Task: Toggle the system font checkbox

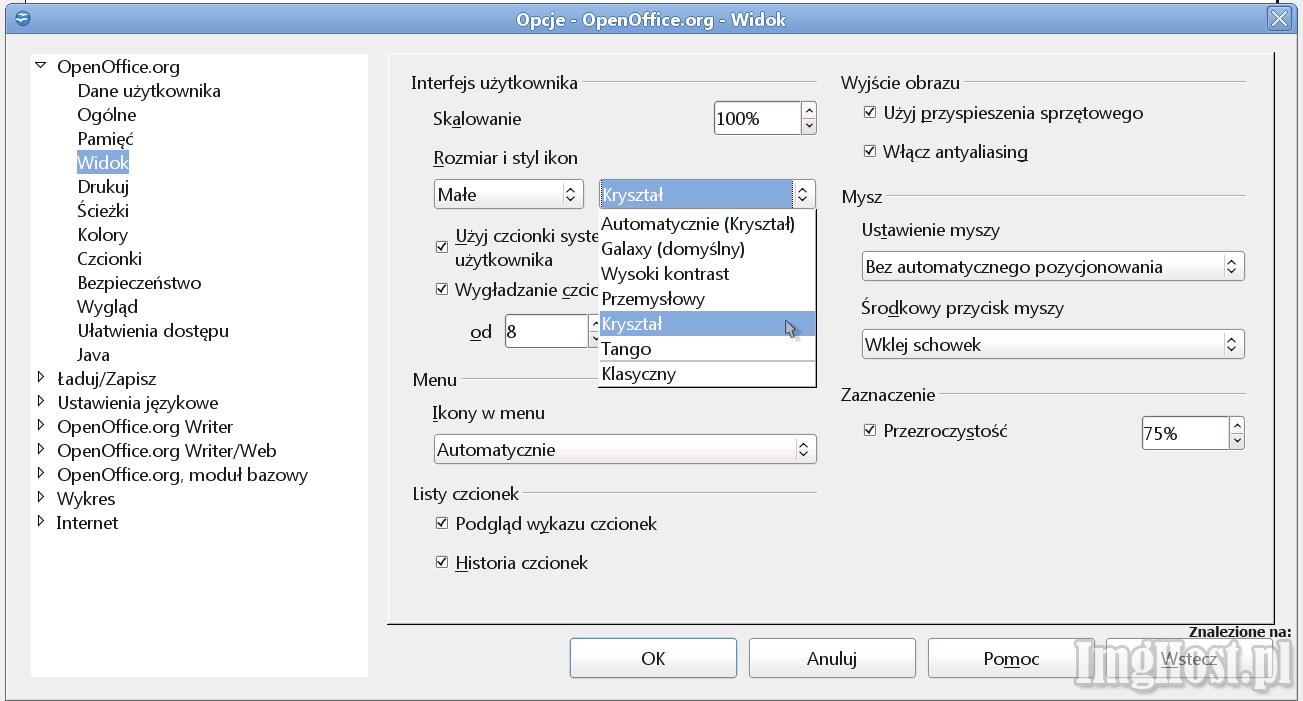Action: [442, 246]
